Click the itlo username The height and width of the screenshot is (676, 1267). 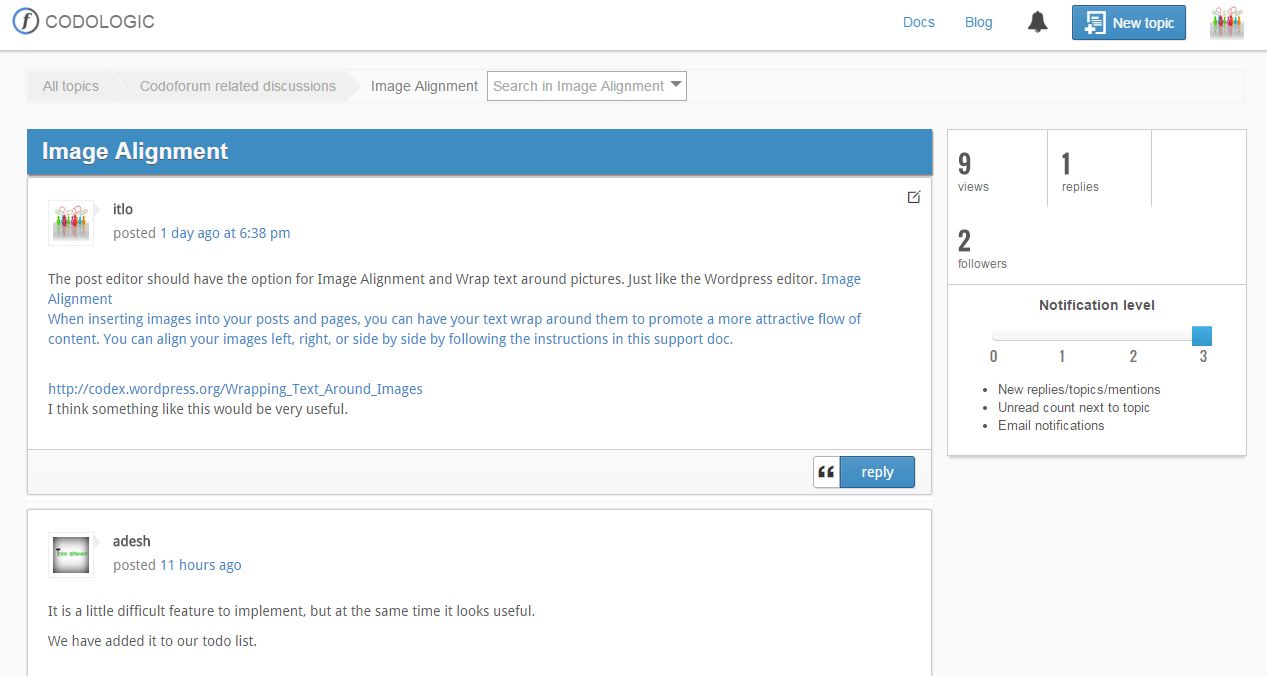pos(123,209)
